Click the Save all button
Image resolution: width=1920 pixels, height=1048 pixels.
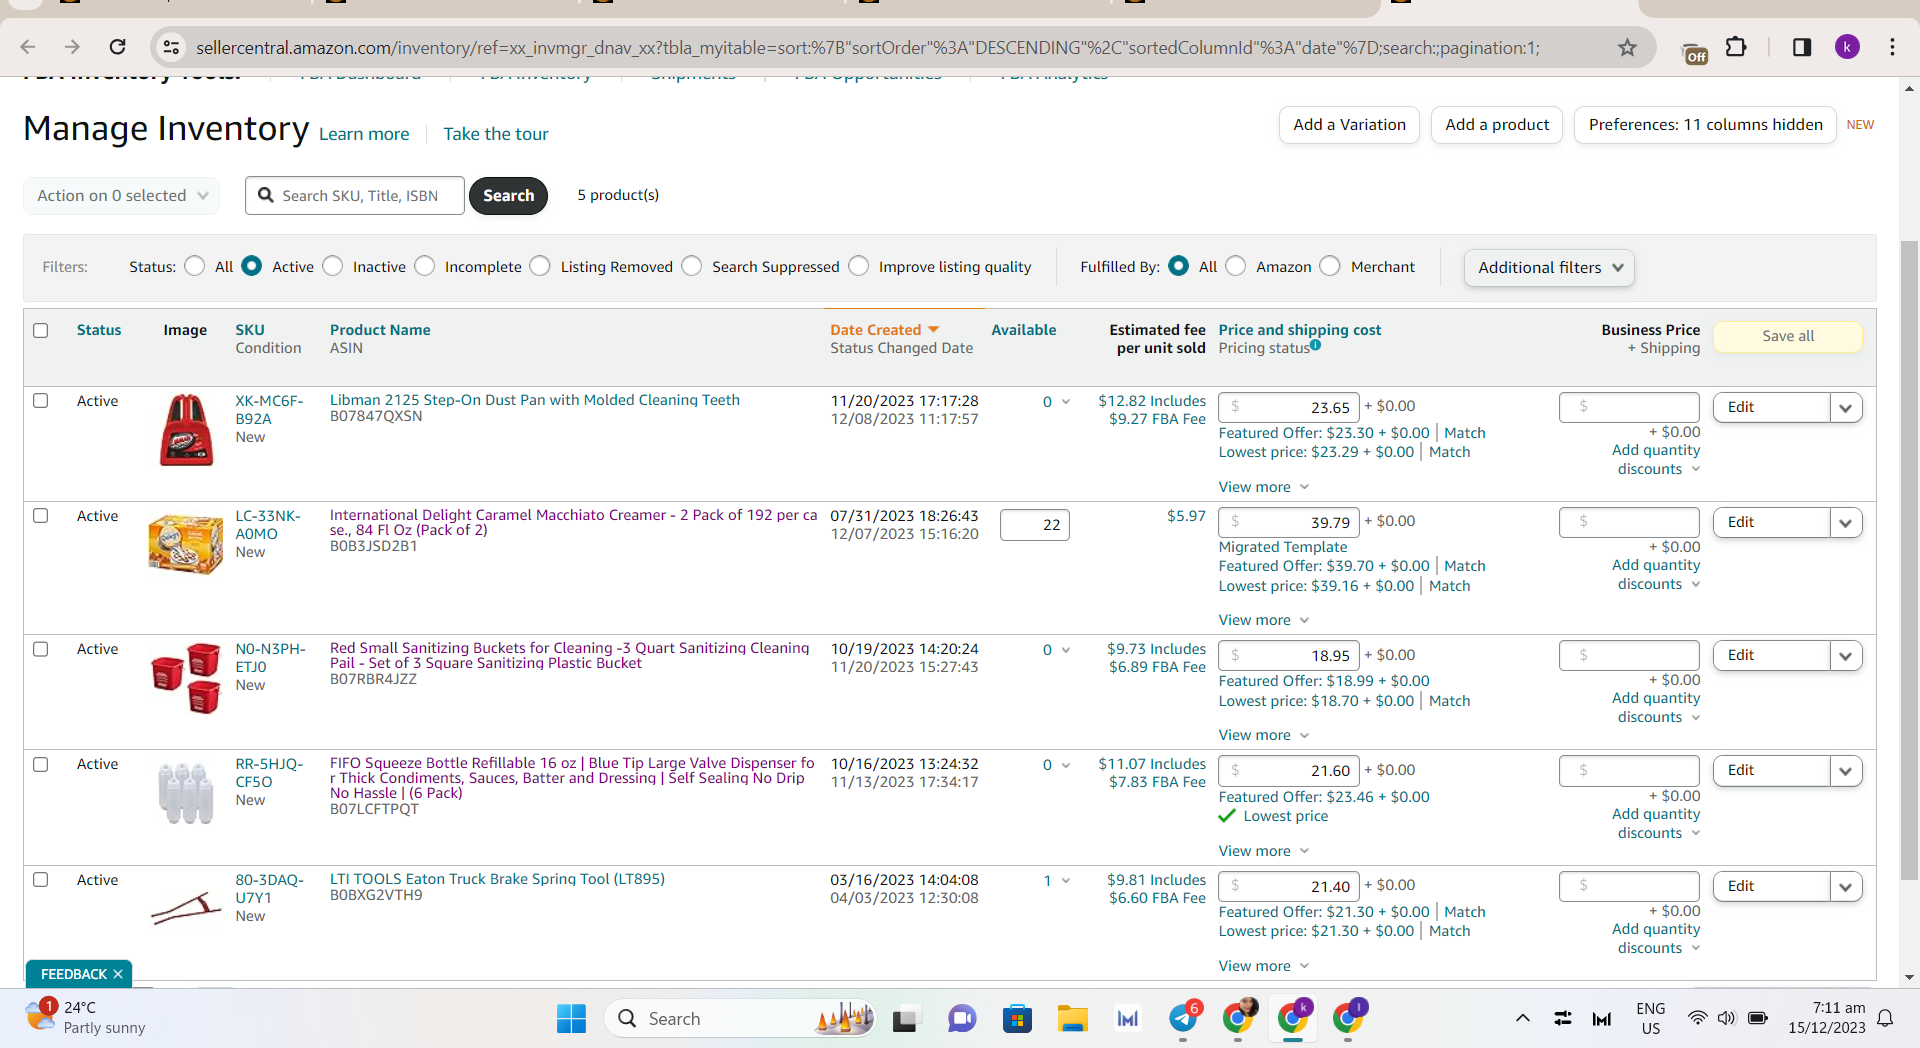click(x=1788, y=336)
